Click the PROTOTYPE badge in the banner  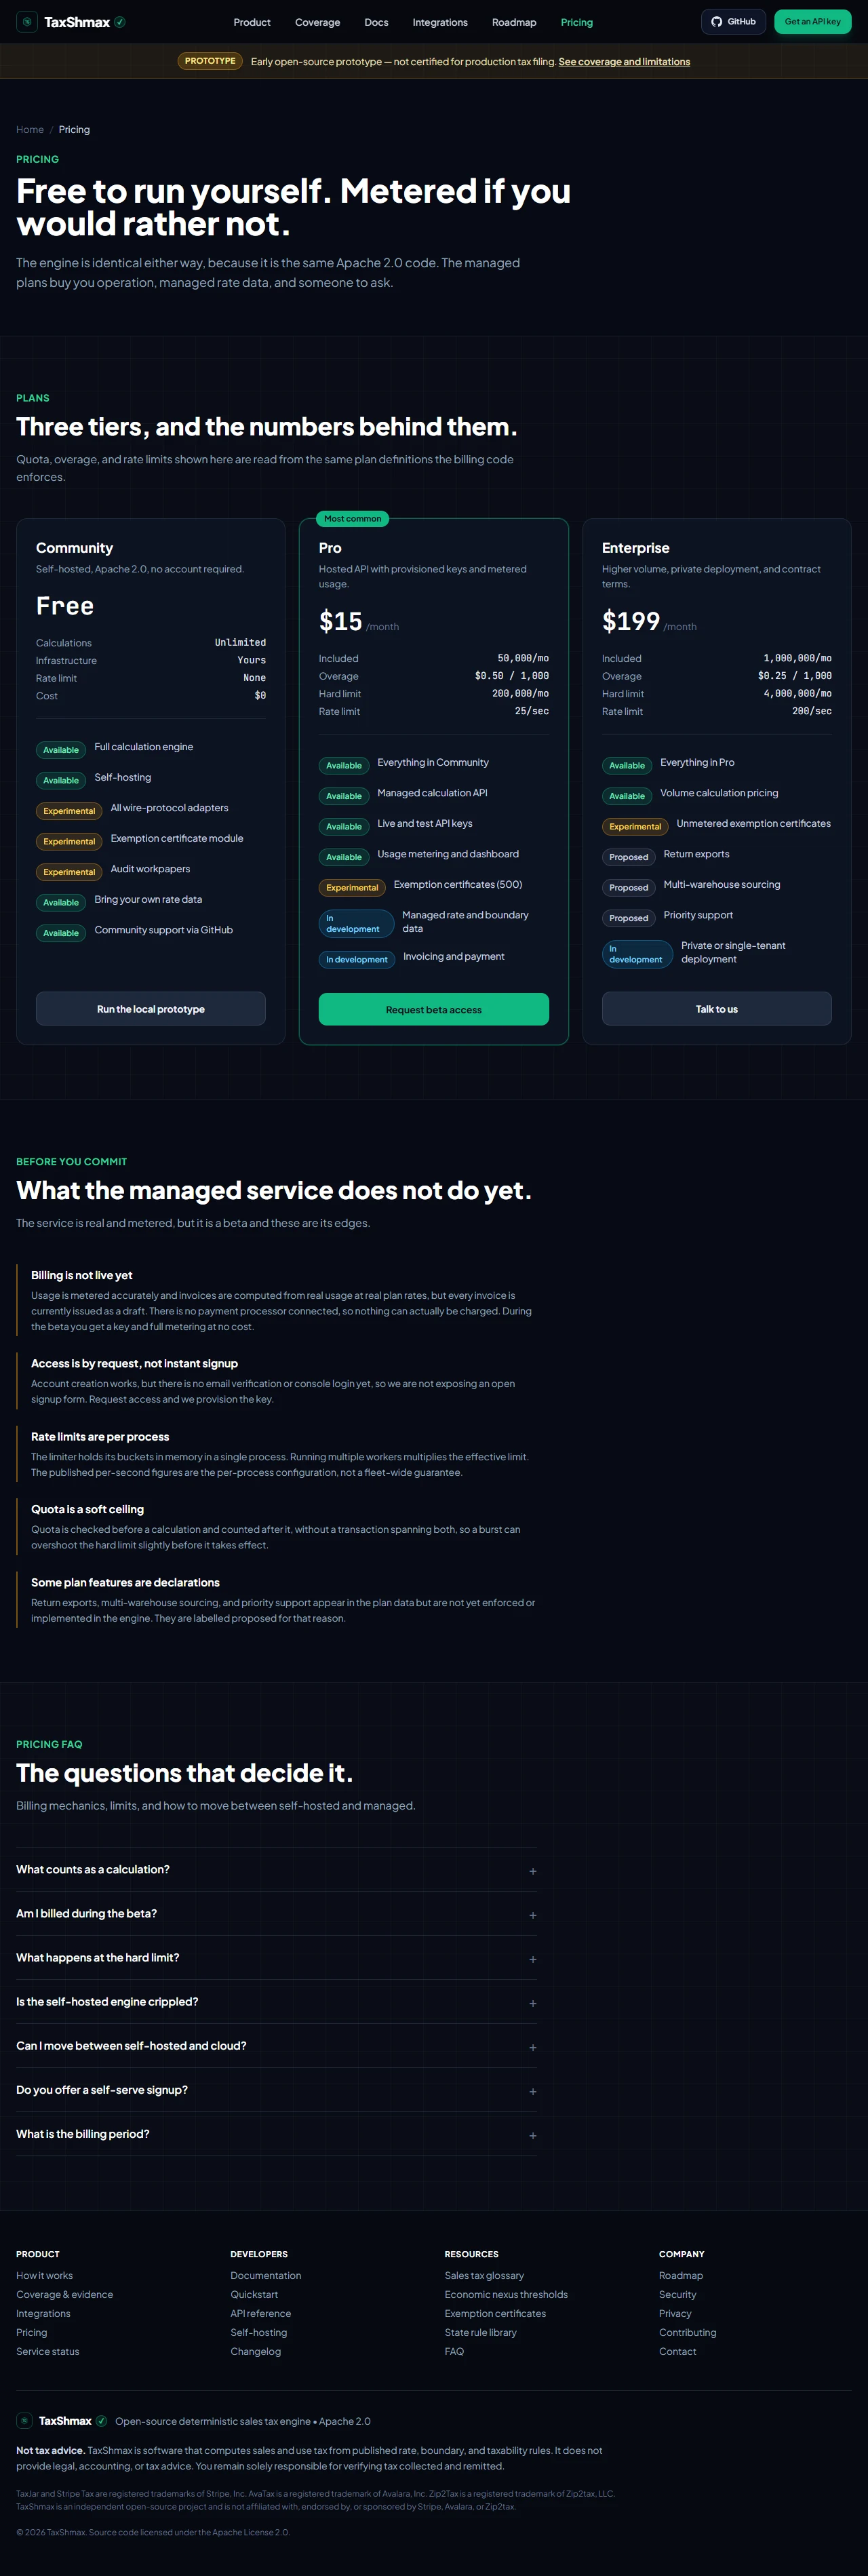[210, 61]
